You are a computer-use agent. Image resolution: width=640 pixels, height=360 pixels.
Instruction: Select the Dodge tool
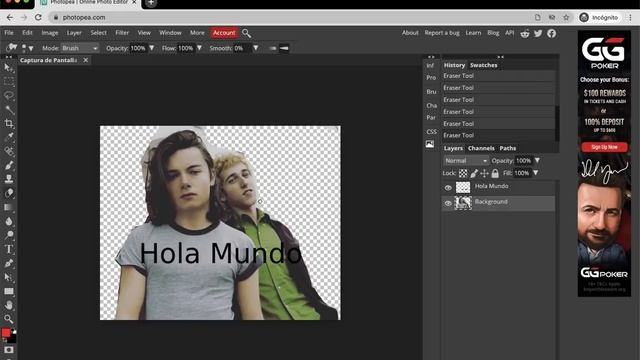click(9, 235)
